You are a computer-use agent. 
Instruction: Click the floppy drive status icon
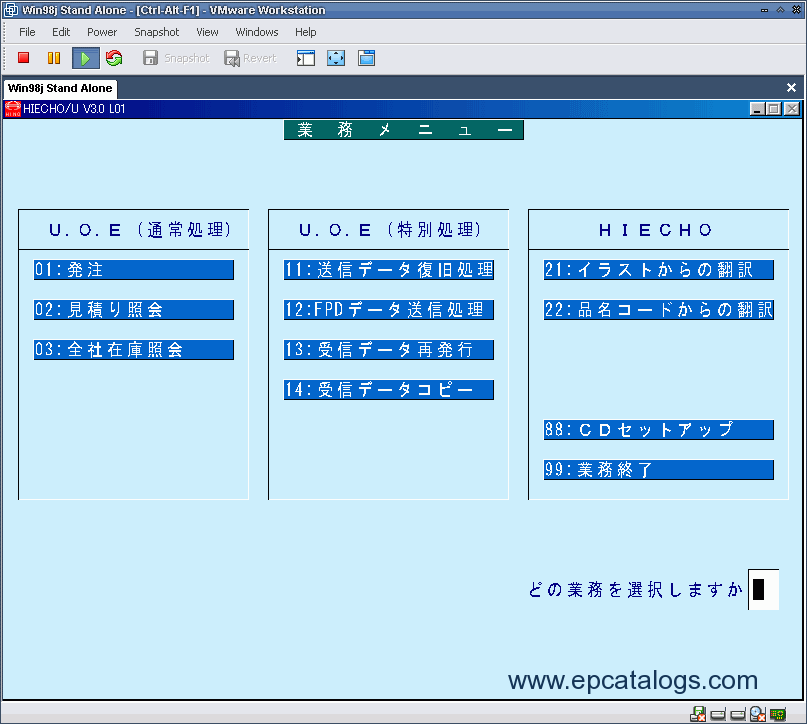698,714
